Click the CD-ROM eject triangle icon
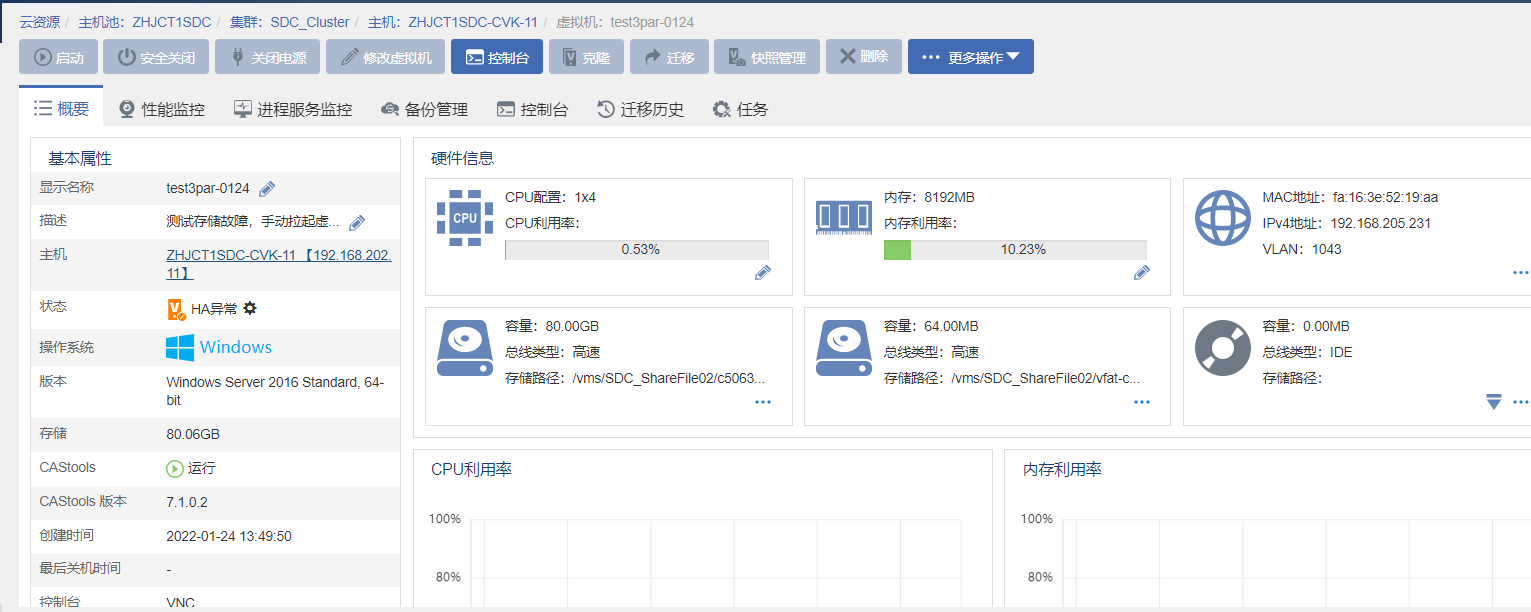Viewport: 1531px width, 612px height. (1494, 401)
